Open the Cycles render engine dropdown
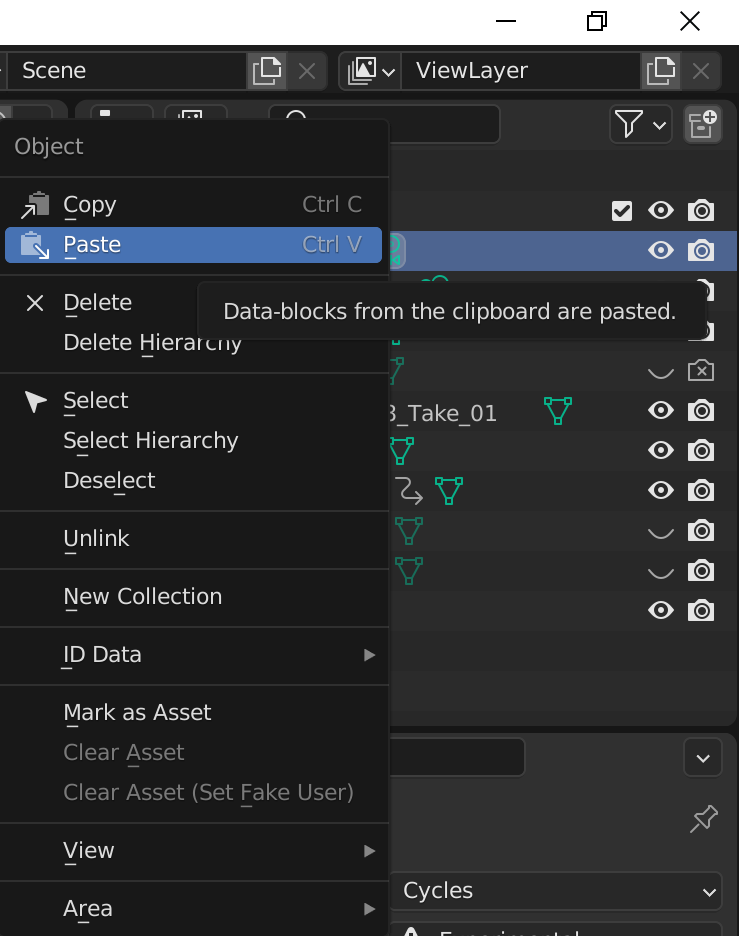 tap(556, 891)
